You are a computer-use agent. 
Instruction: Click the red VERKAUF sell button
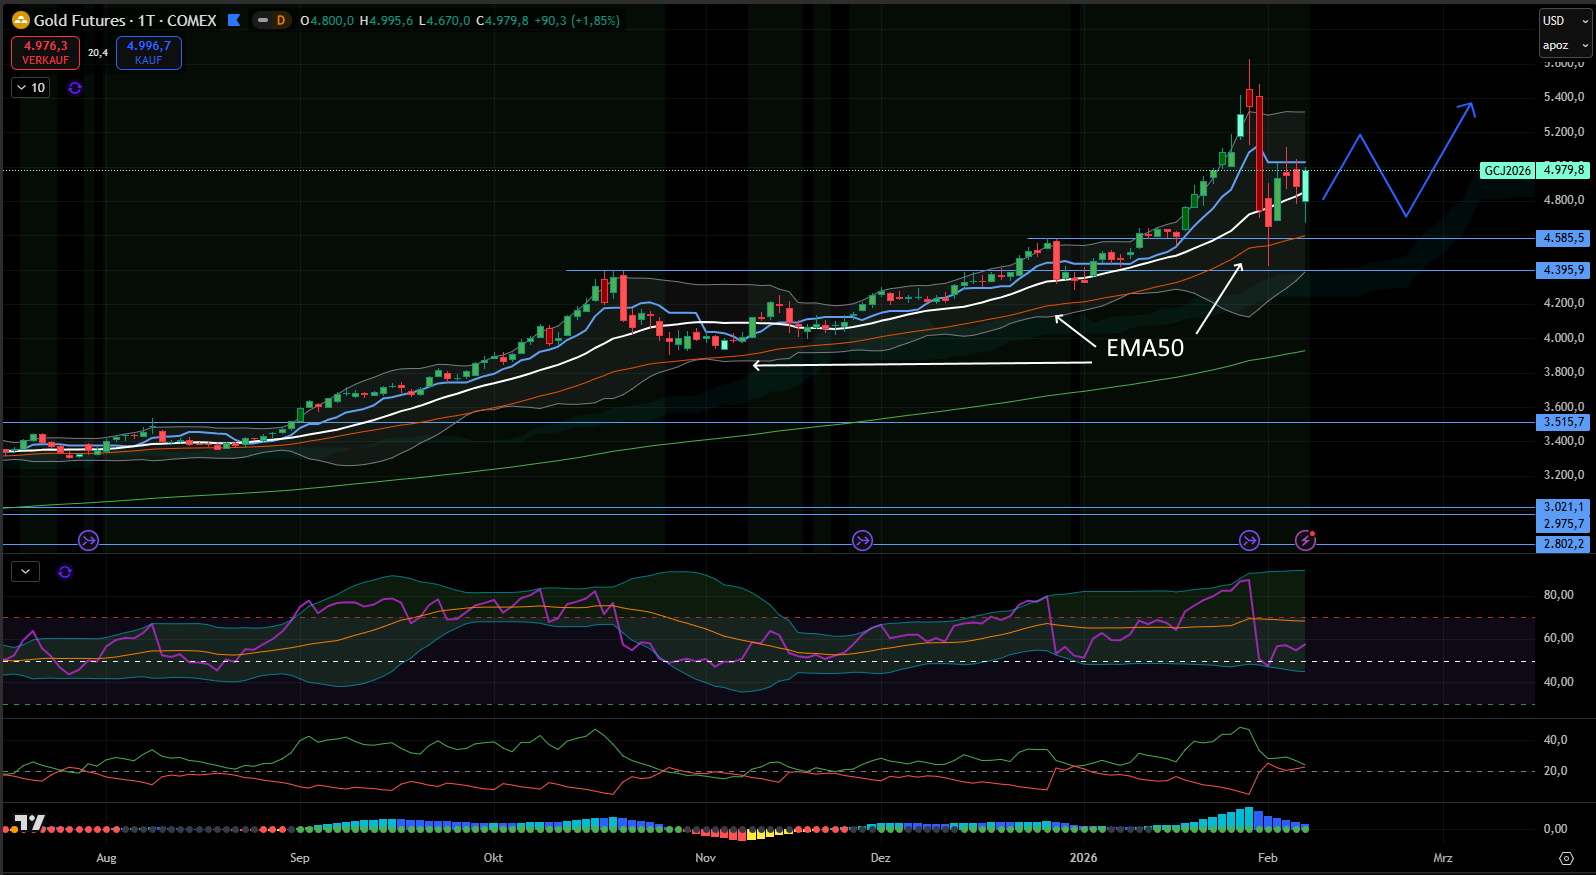(x=46, y=53)
